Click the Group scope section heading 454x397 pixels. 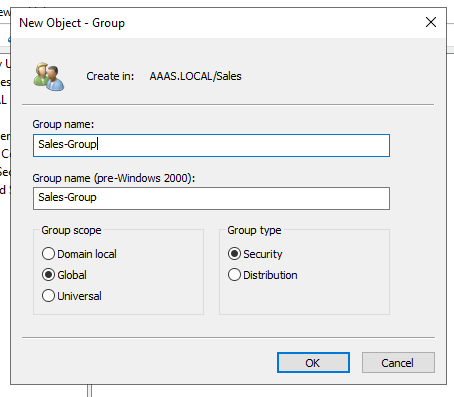[71, 230]
